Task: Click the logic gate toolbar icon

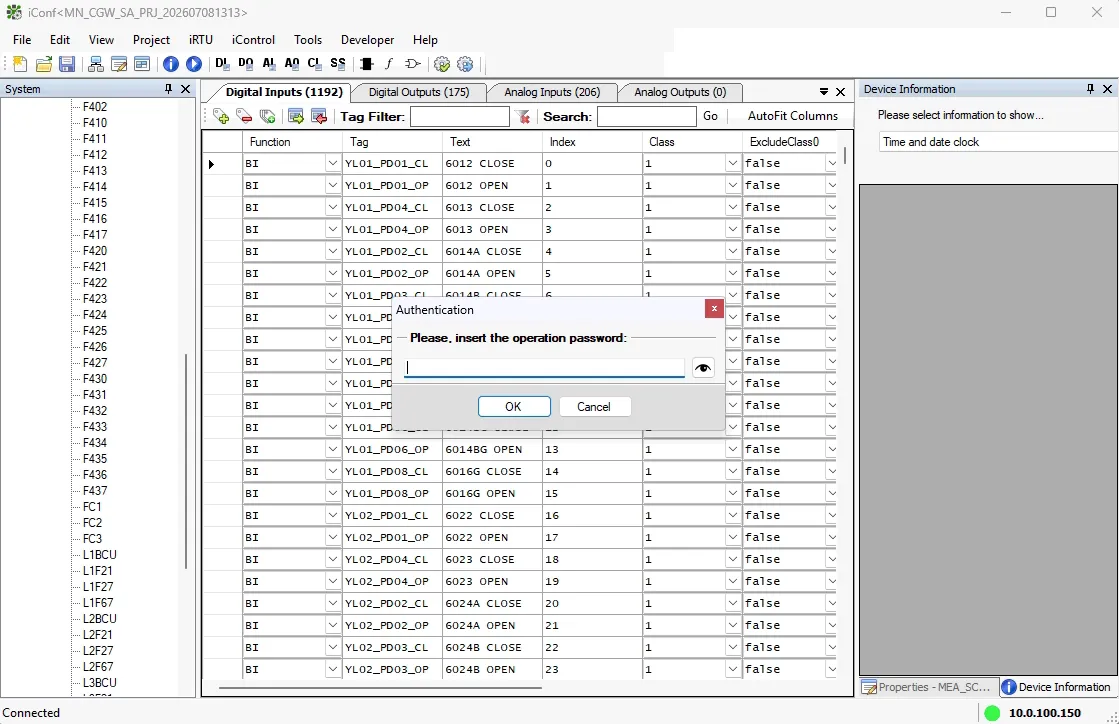Action: point(412,64)
